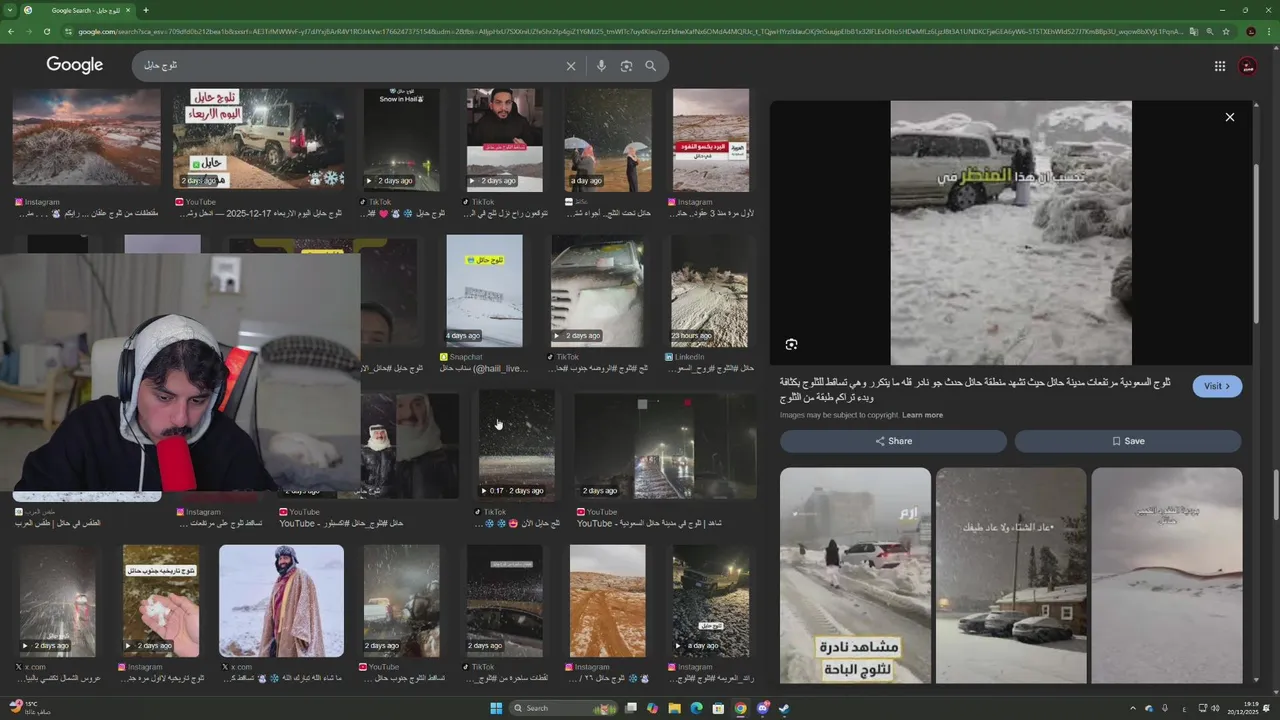Open Microsoft Store from the taskbar
The height and width of the screenshot is (720, 1280).
tap(718, 708)
